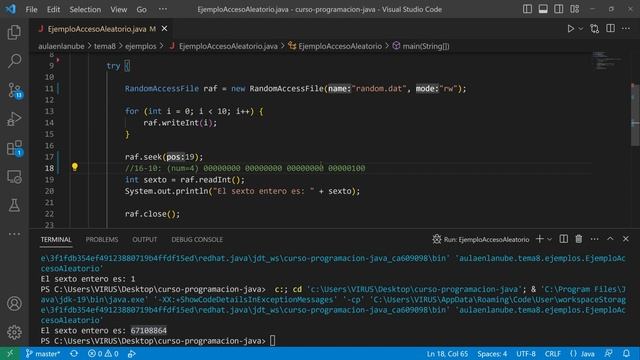This screenshot has height=360, width=640.
Task: Open feedback icon in status bar
Action: pyautogui.click(x=609, y=353)
